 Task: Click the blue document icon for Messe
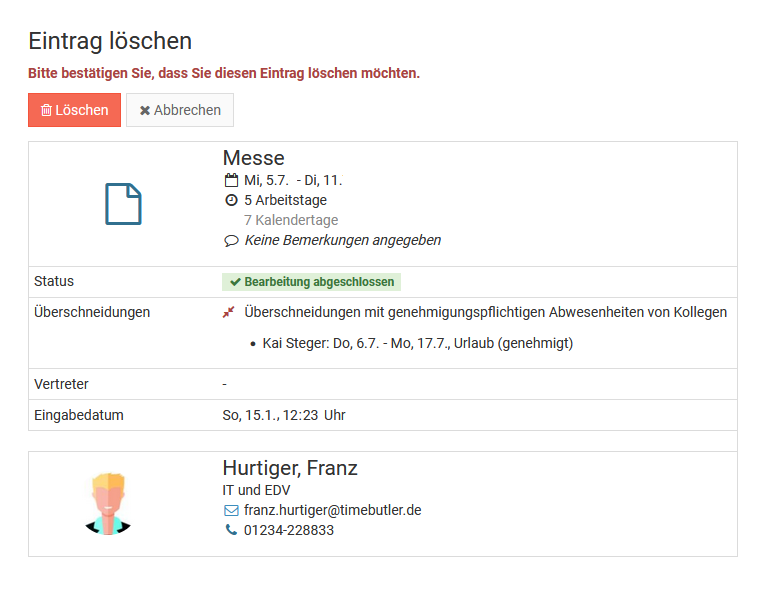[123, 204]
